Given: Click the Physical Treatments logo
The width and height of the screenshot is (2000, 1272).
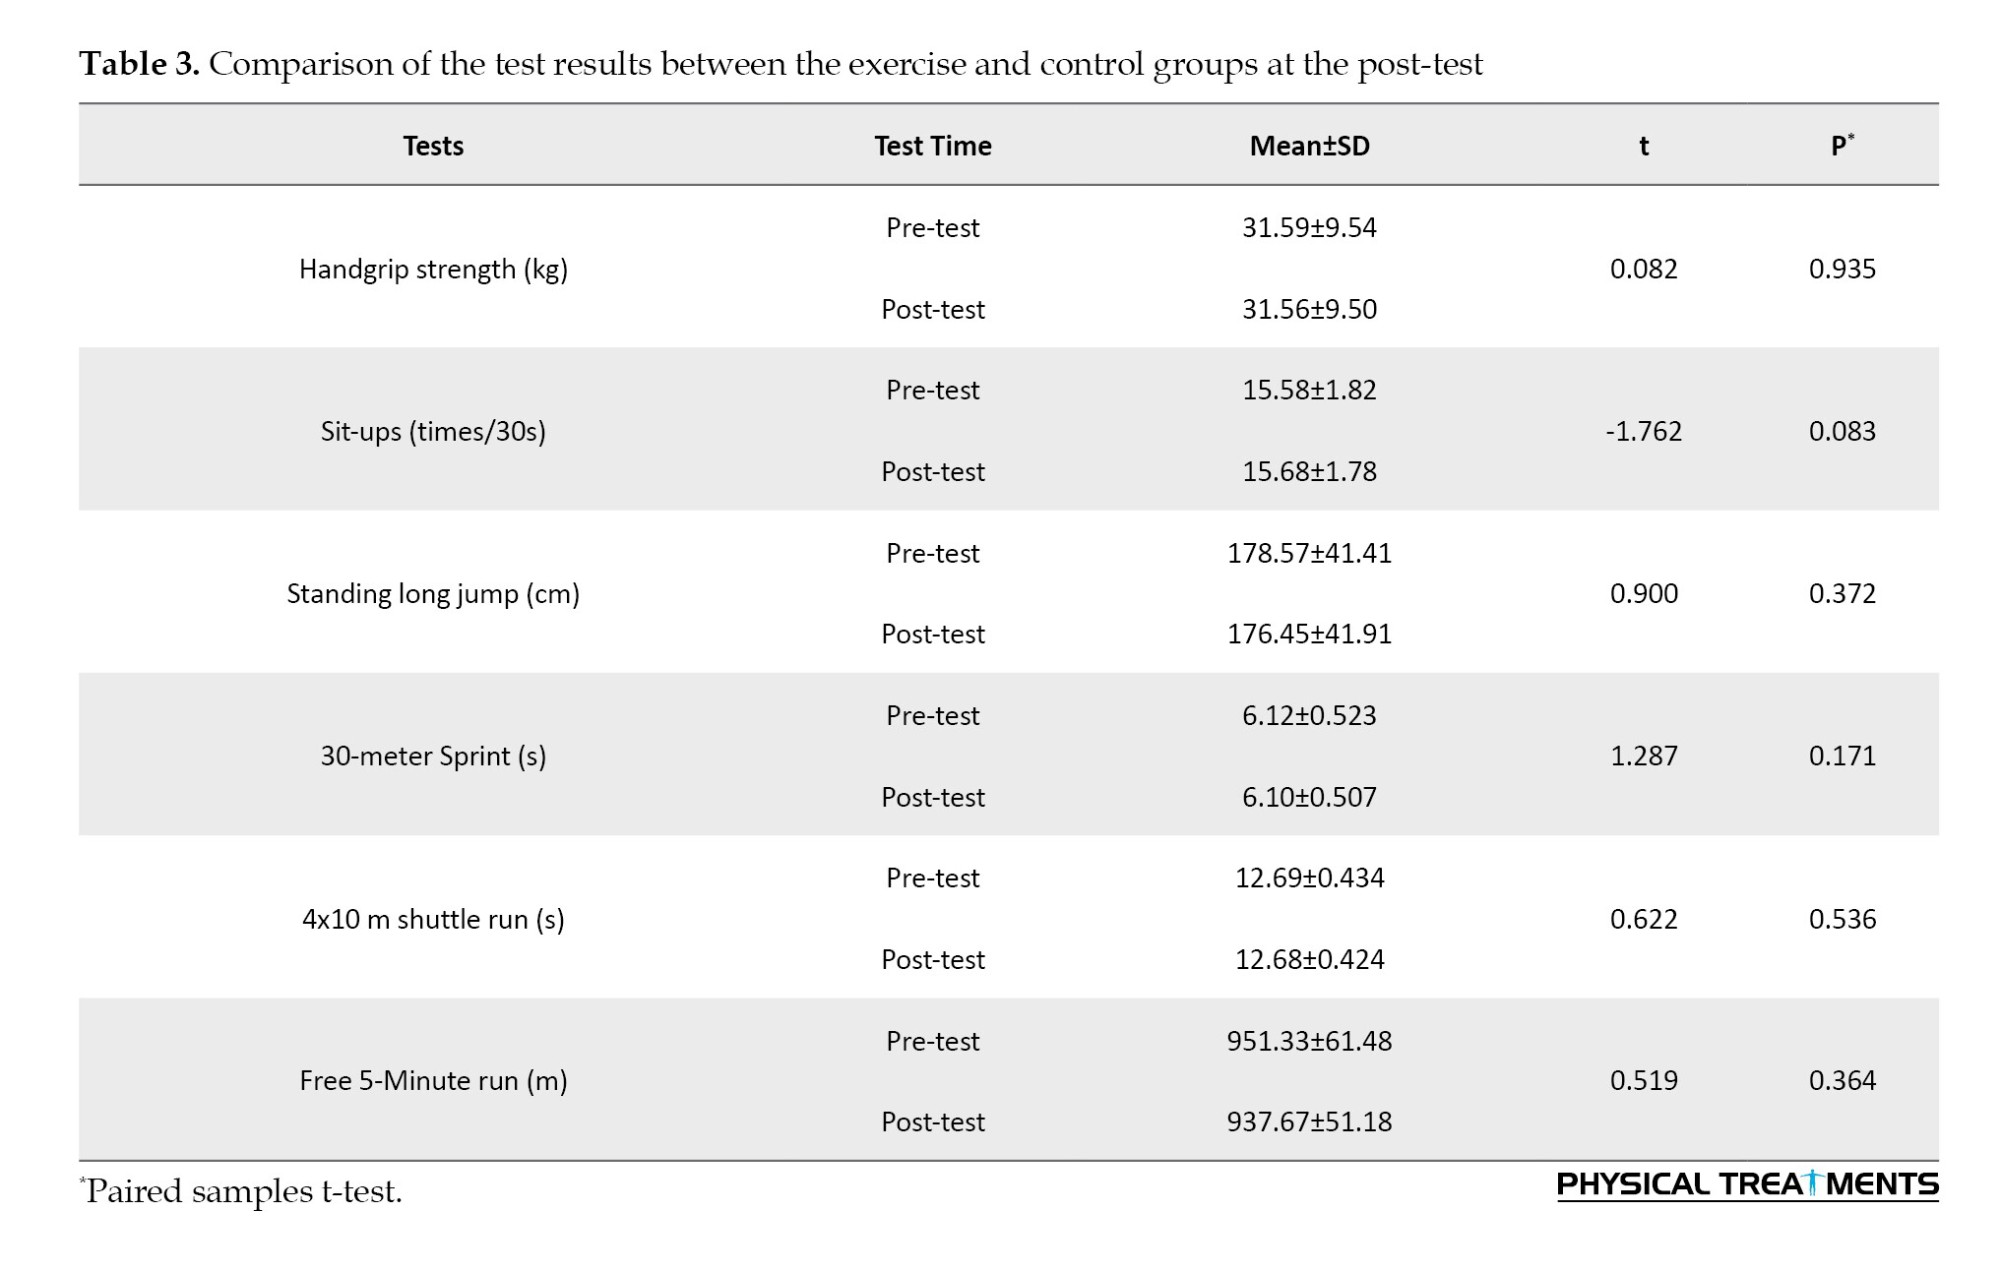Looking at the screenshot, I should 1746,1184.
